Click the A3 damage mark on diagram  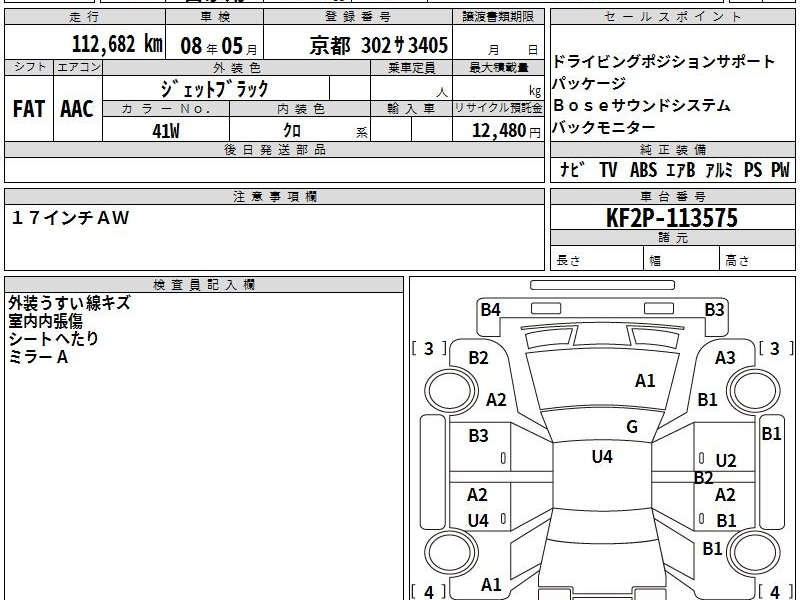(725, 358)
